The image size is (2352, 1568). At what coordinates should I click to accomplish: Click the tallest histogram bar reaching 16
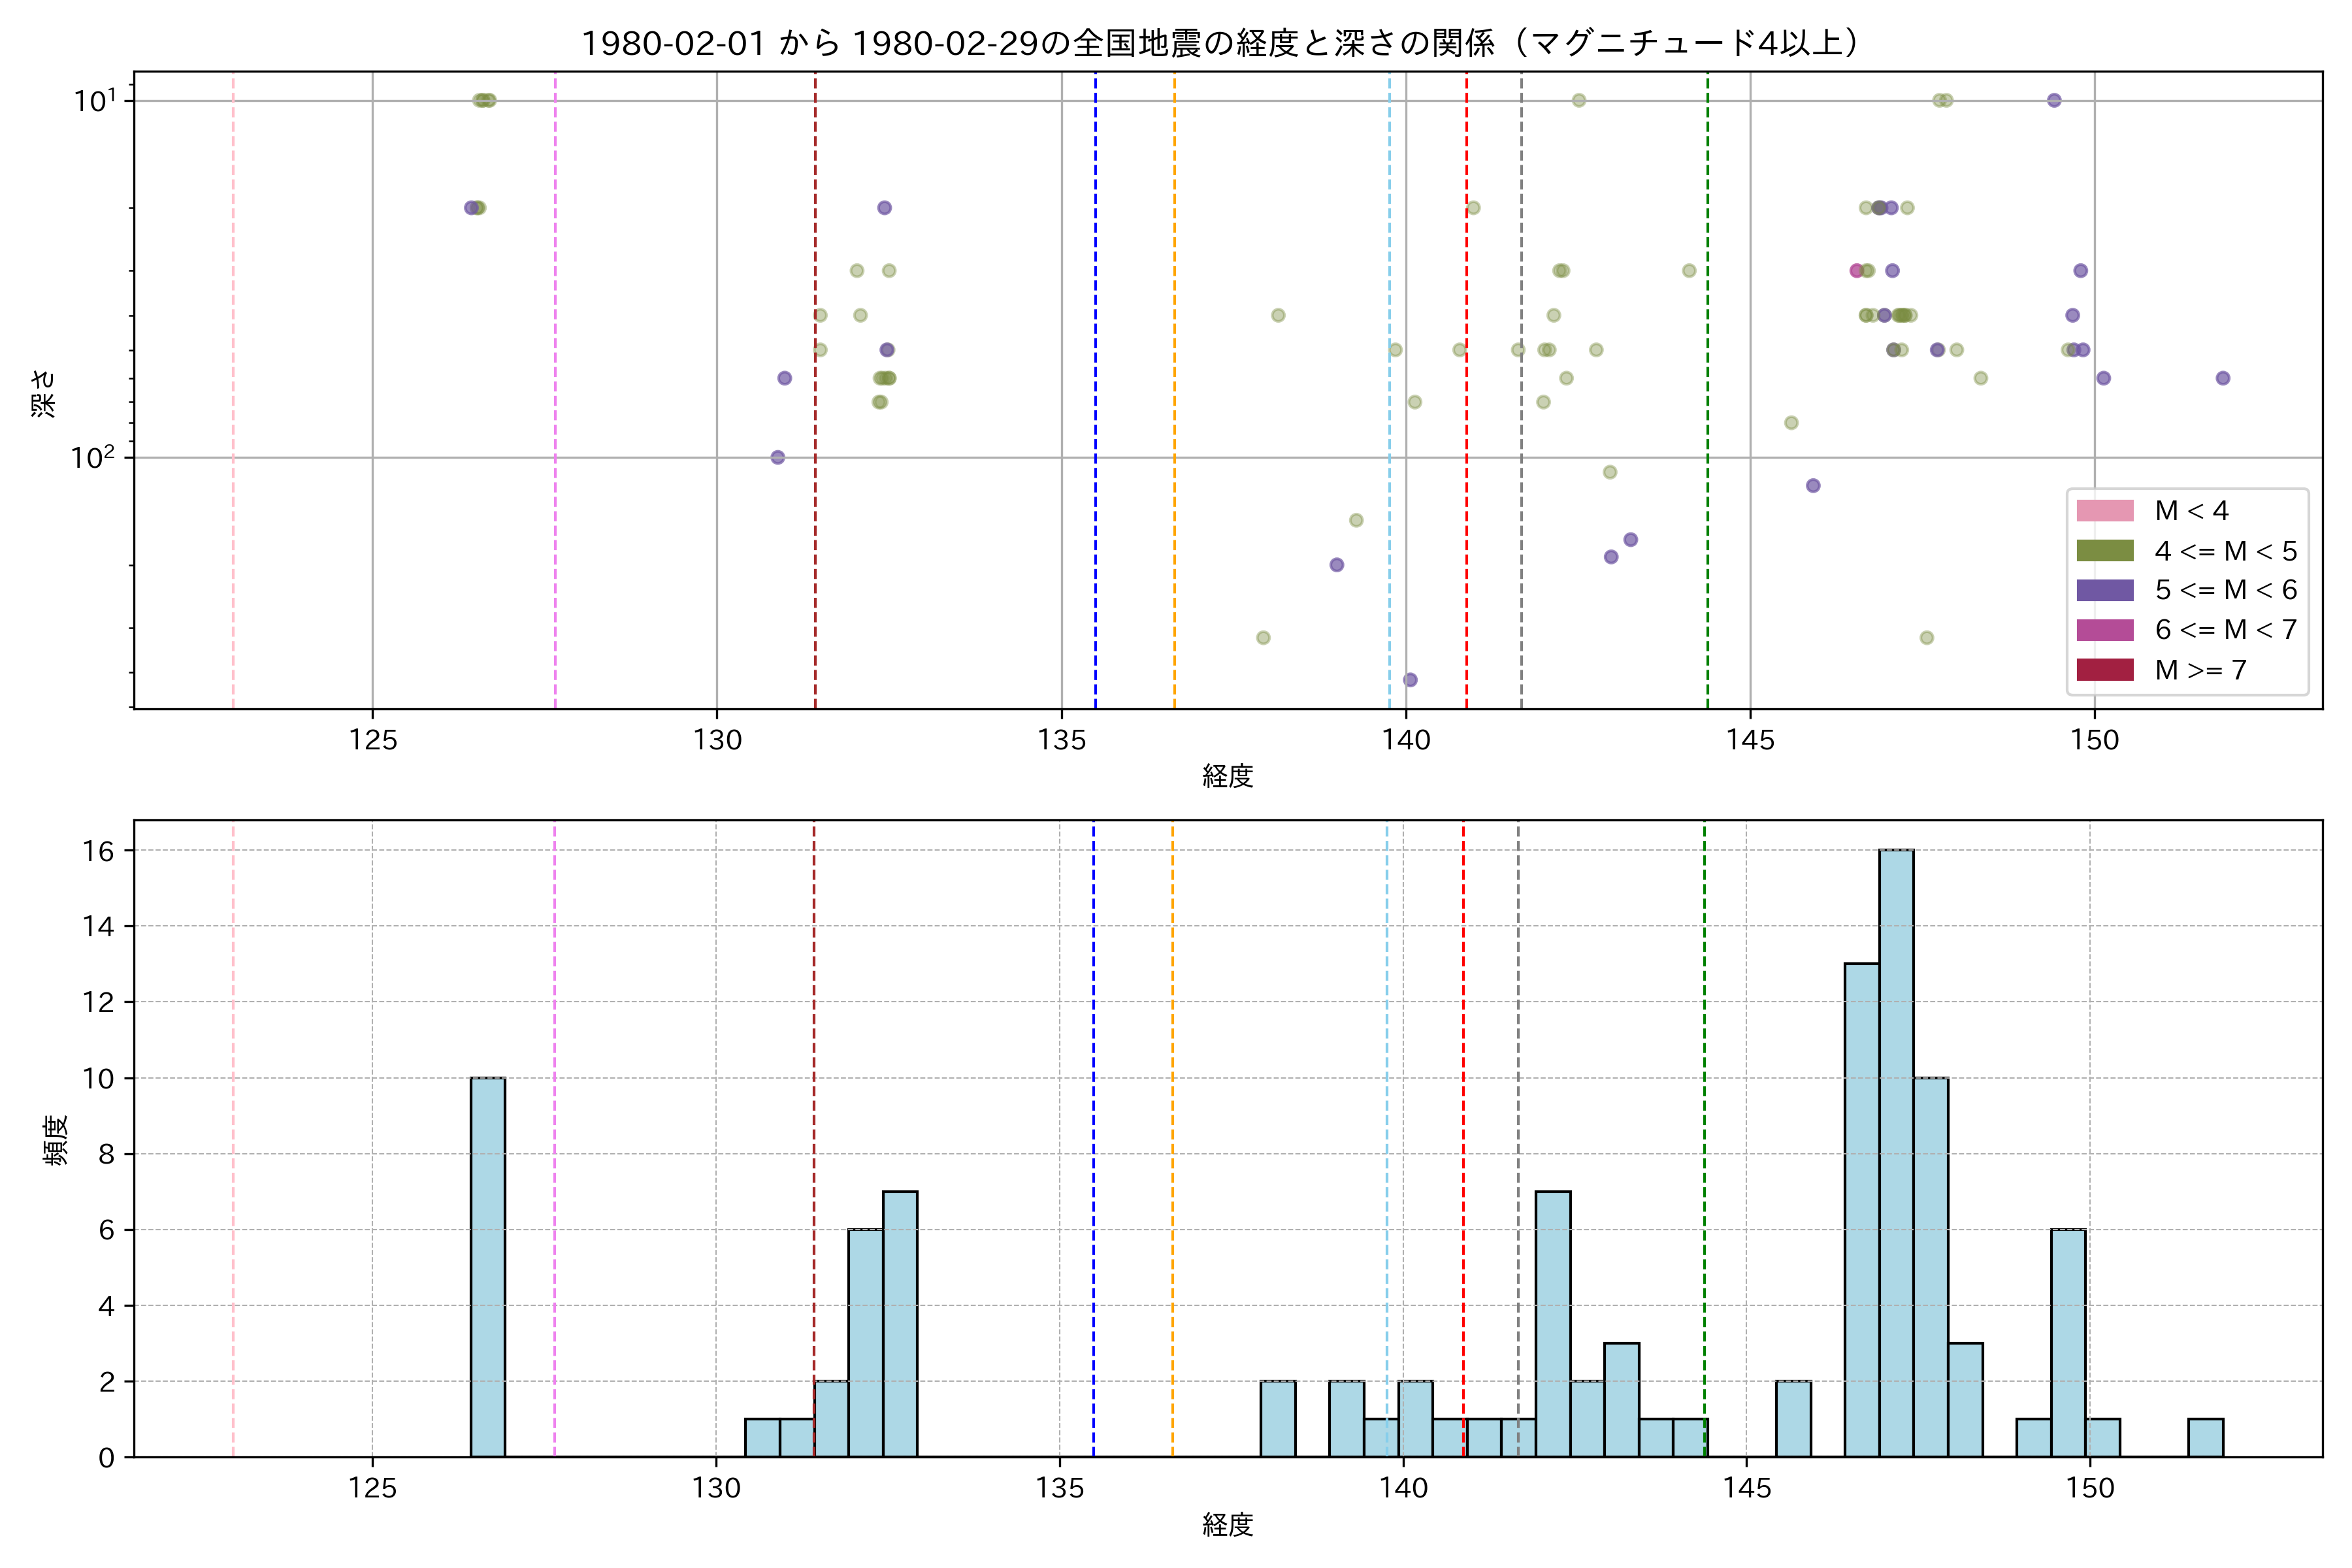click(1896, 1150)
